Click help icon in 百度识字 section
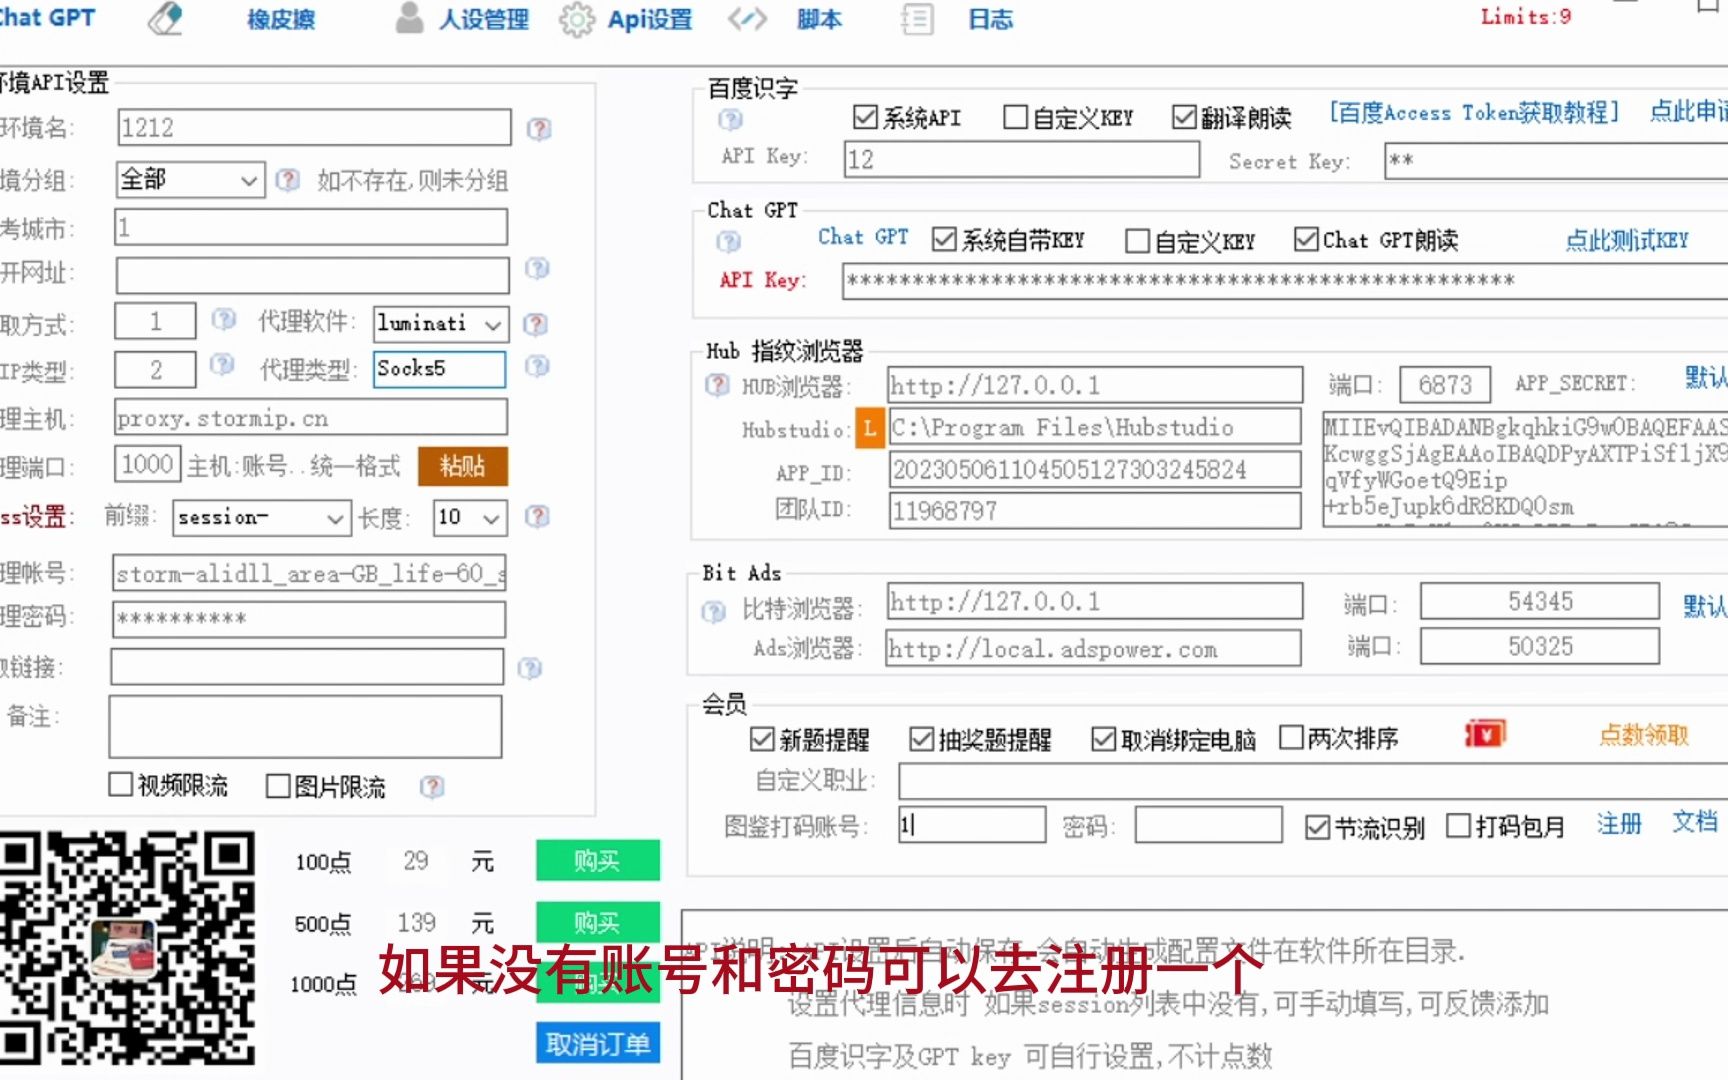 point(731,120)
